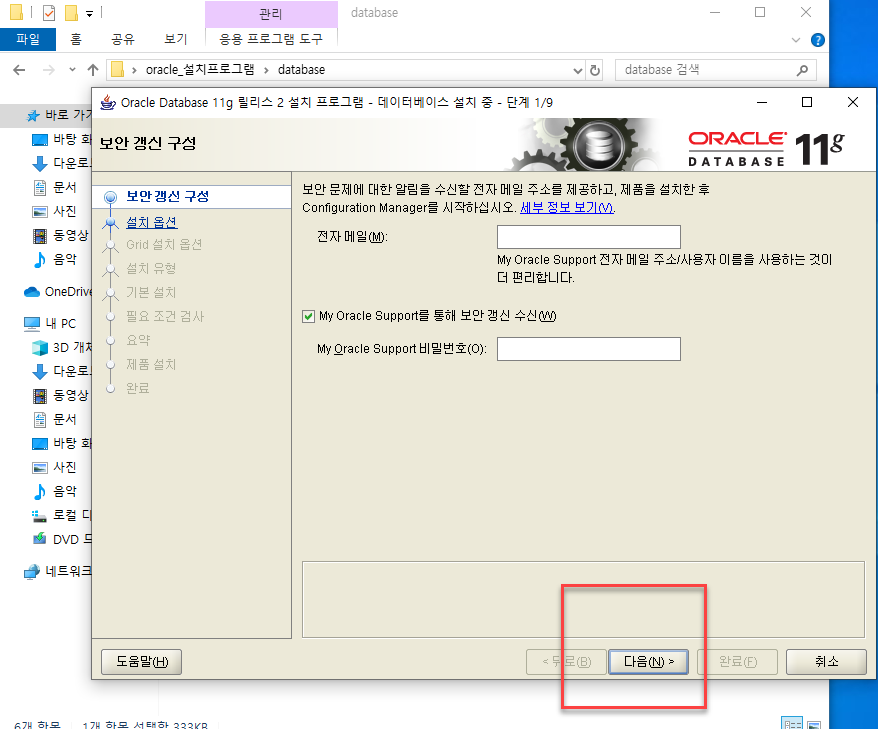
Task: Open Explorer help question mark icon
Action: pos(818,40)
